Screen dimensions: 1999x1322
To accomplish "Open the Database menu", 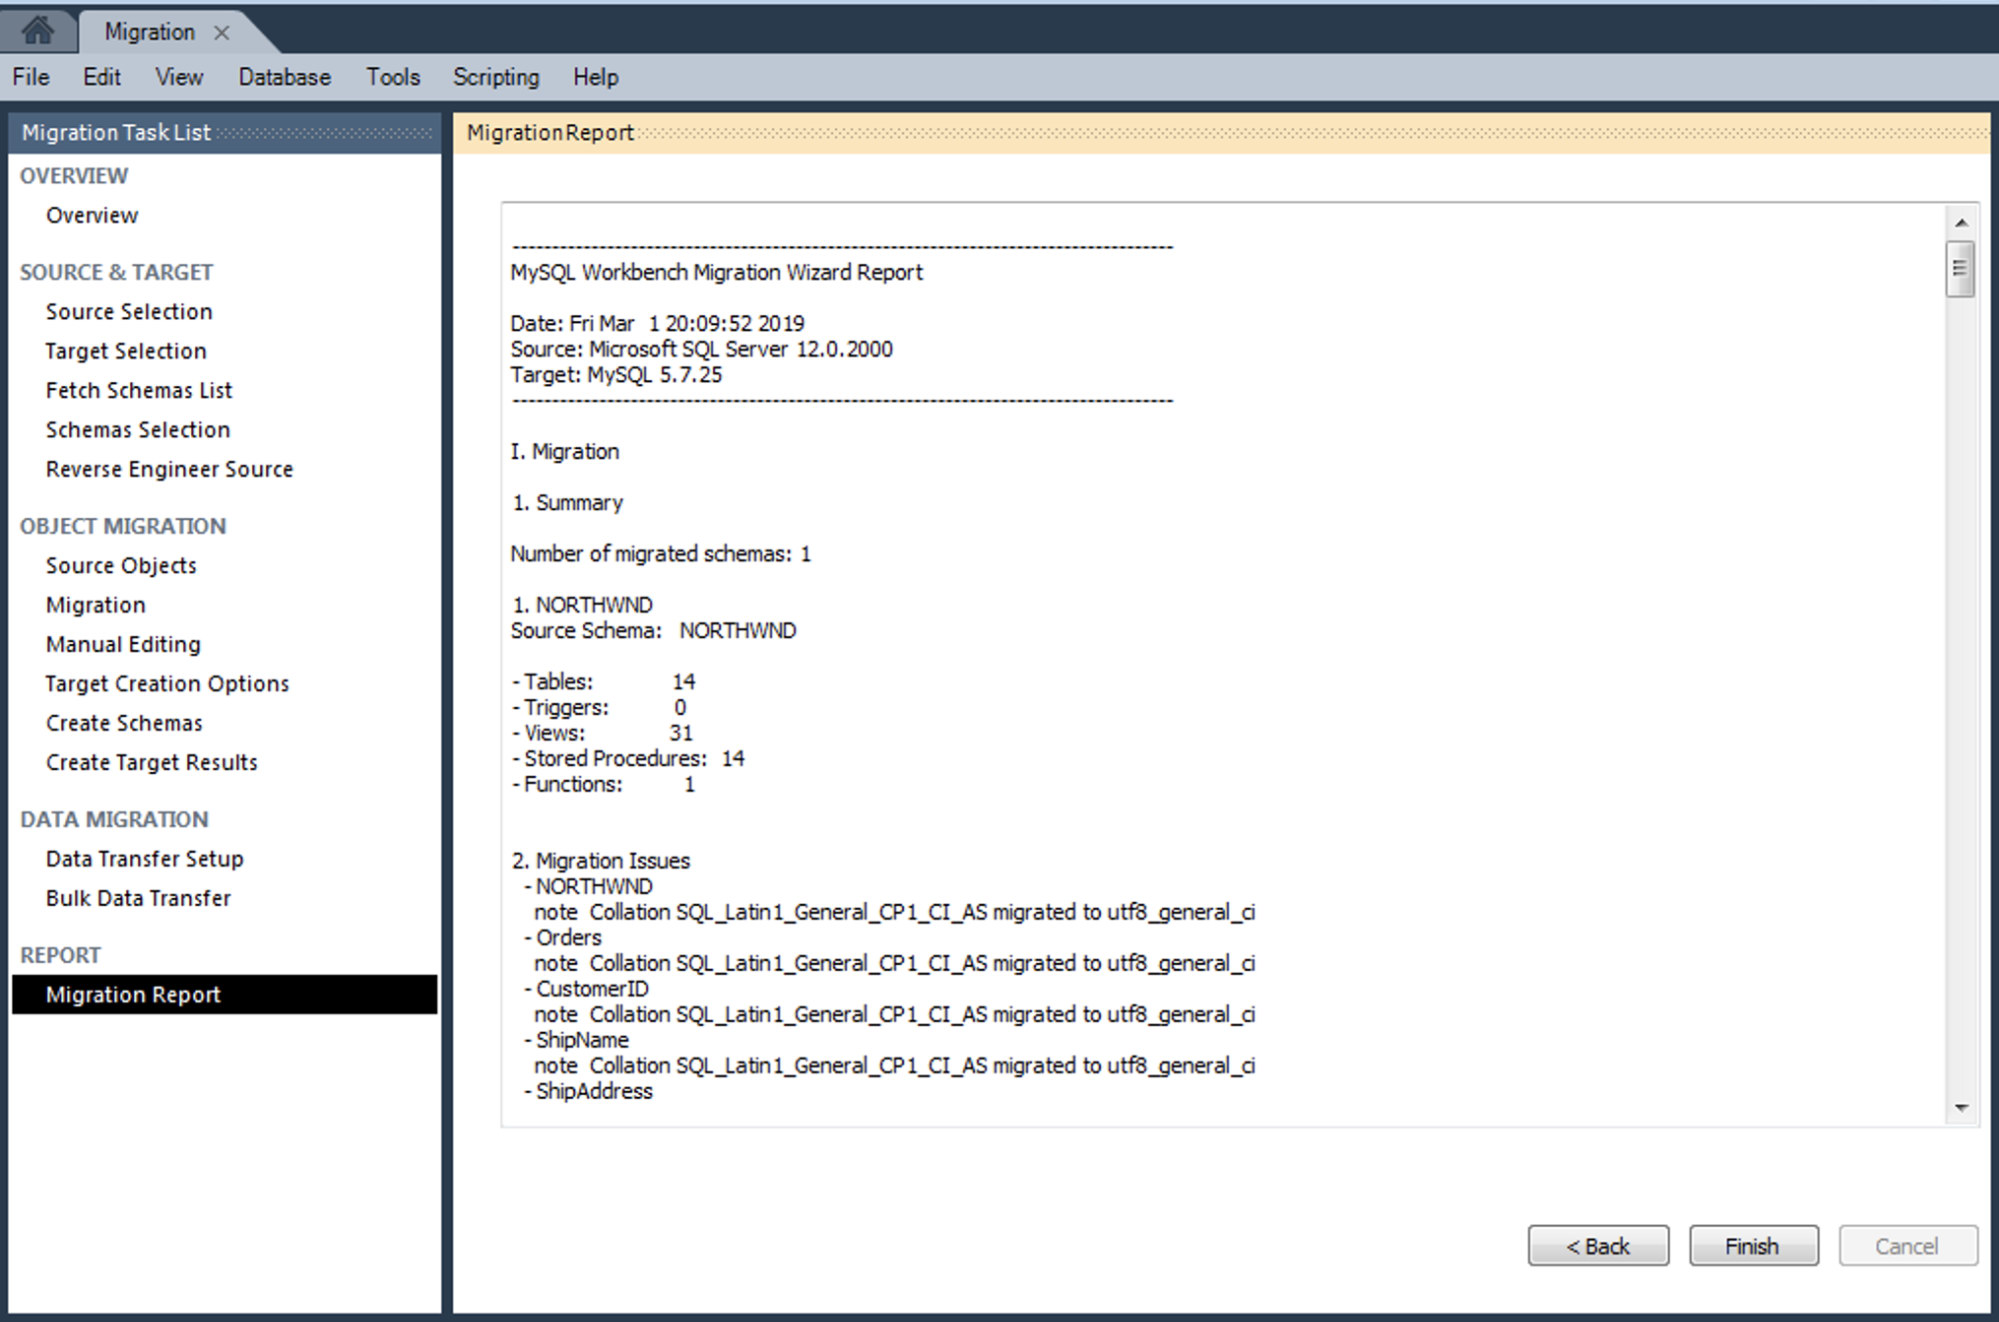I will pyautogui.click(x=284, y=77).
